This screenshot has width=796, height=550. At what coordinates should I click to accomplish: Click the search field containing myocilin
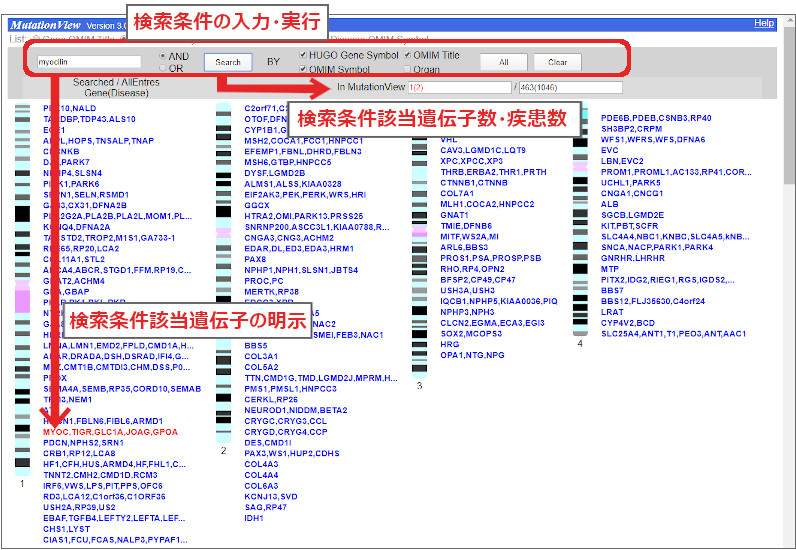[x=88, y=62]
